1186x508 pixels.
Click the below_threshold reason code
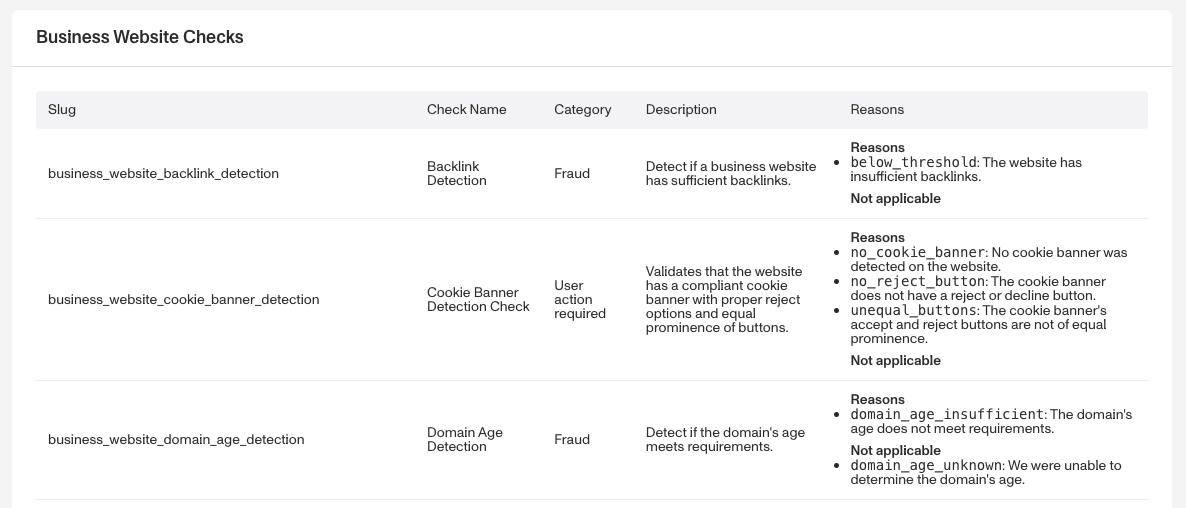coord(913,163)
